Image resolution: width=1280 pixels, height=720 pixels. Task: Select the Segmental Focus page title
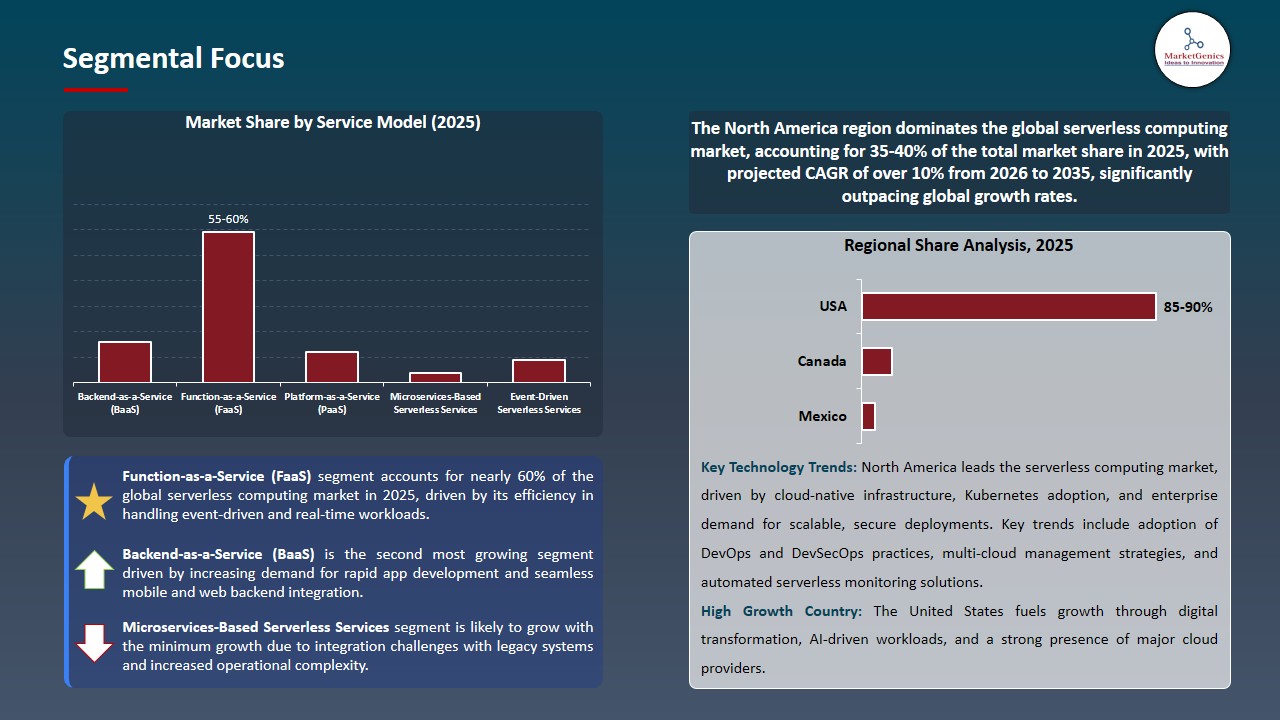(173, 58)
